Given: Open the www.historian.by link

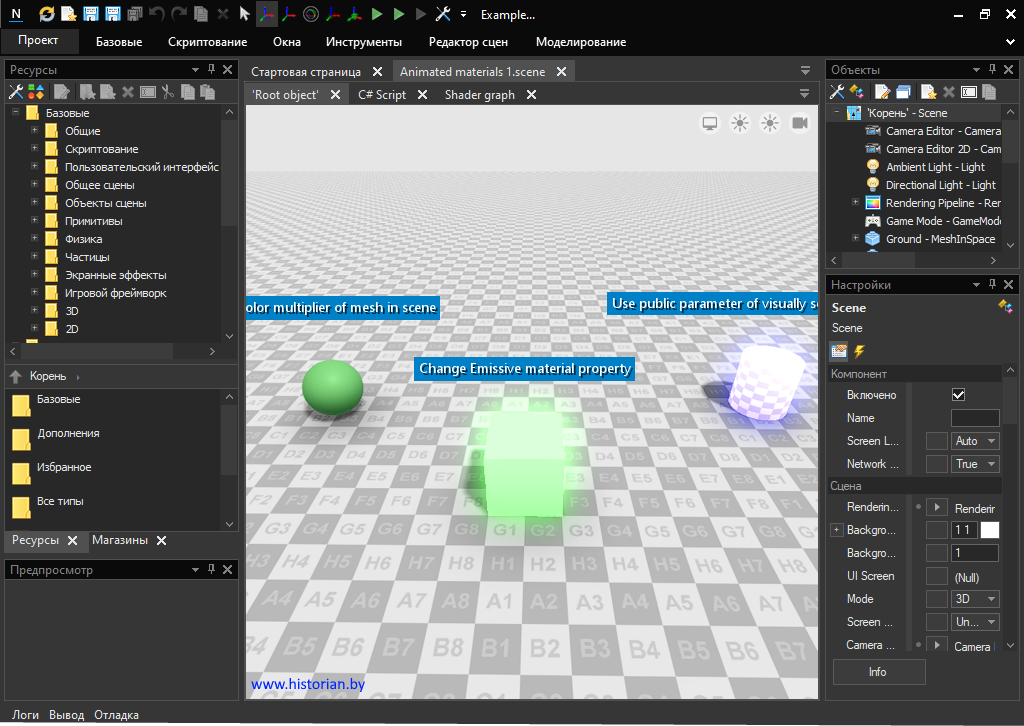Looking at the screenshot, I should coord(306,685).
